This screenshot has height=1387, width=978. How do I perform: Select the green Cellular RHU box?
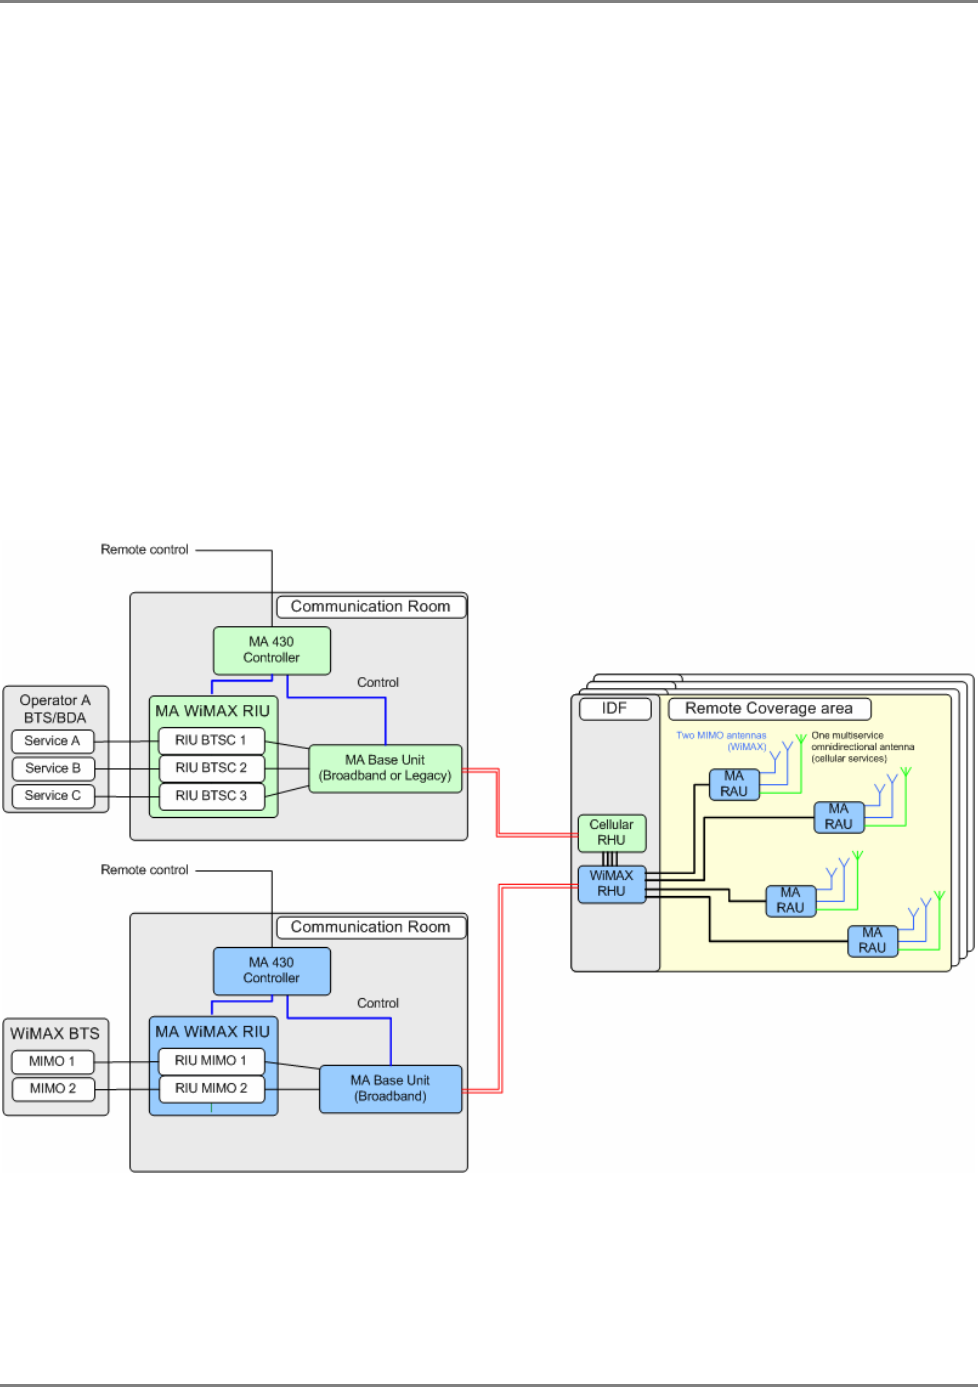pyautogui.click(x=612, y=833)
